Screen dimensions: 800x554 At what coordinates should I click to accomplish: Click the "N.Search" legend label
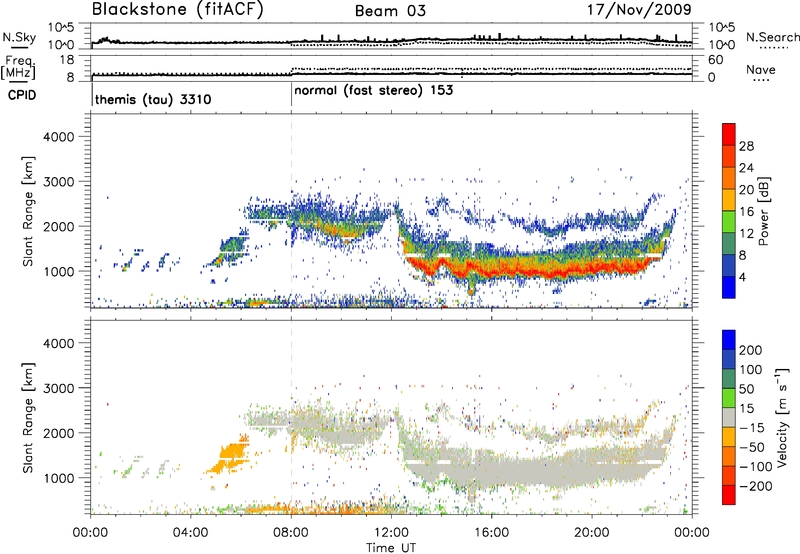(772, 37)
